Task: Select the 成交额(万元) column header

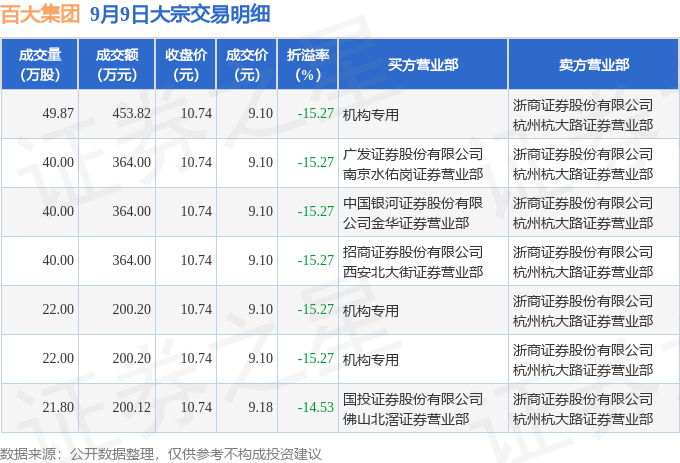Action: point(117,65)
